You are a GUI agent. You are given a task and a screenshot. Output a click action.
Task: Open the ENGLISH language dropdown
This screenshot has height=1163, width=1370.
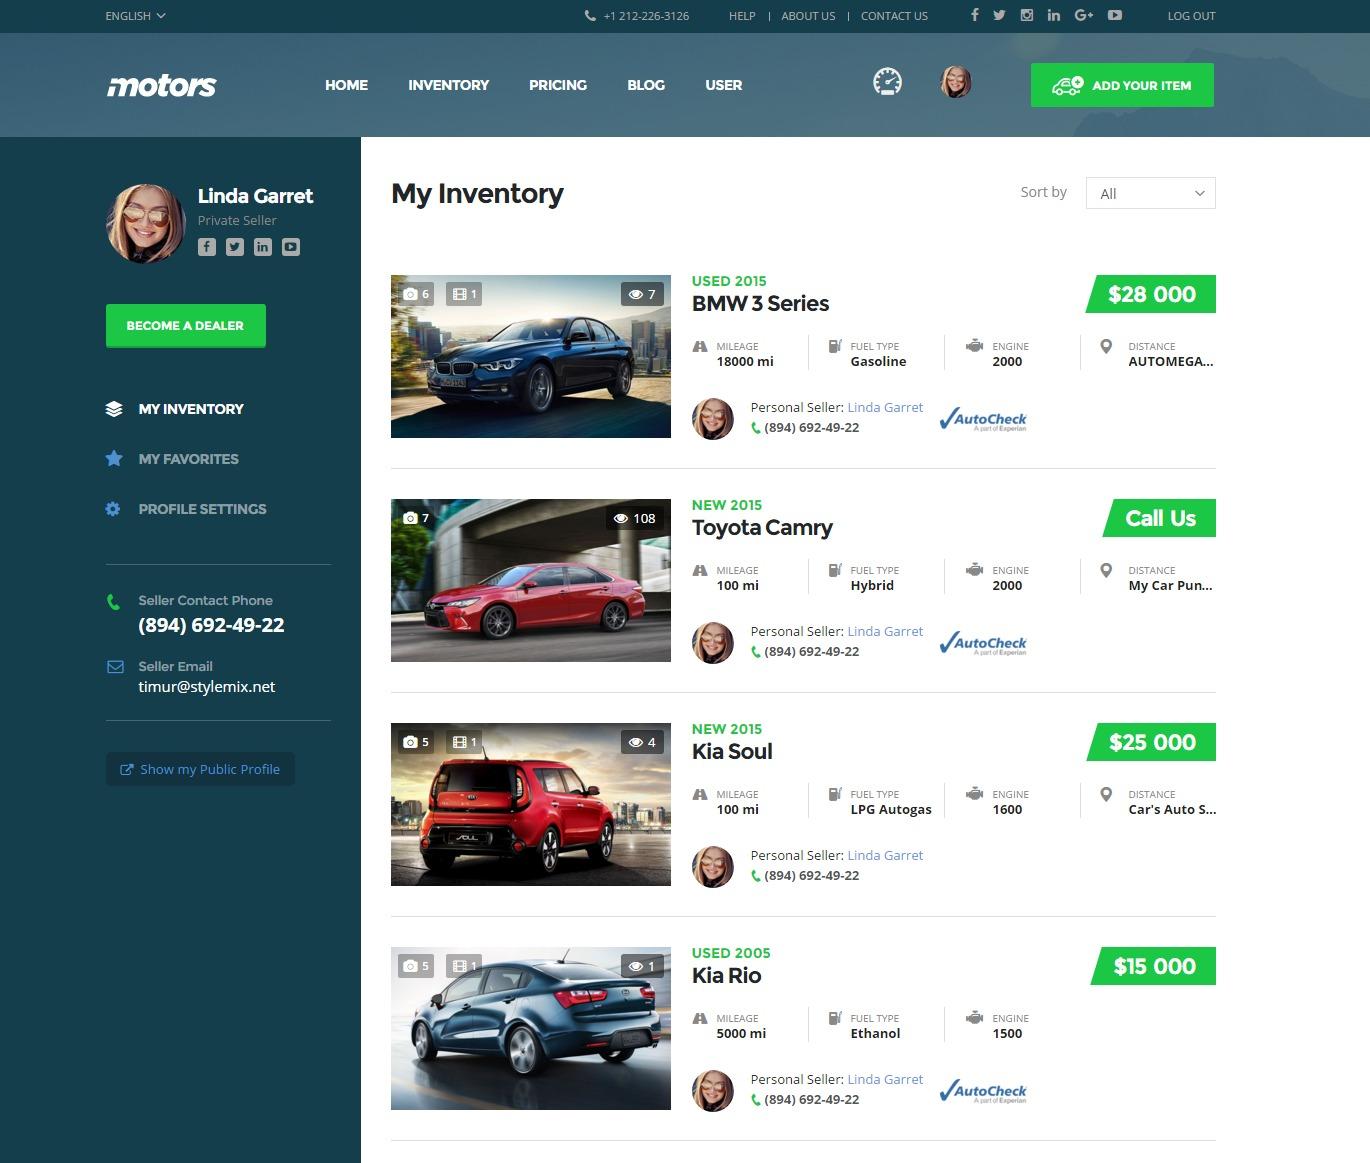tap(135, 16)
